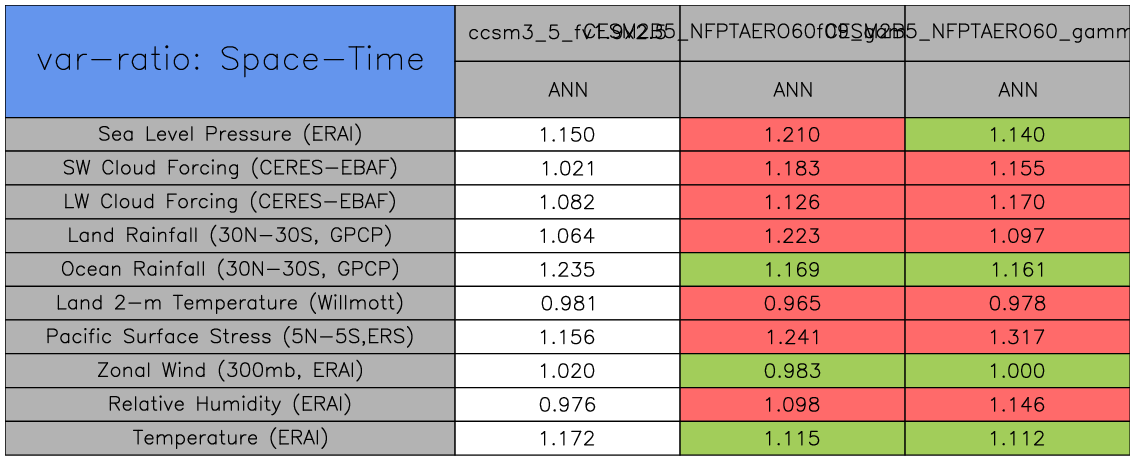
Task: Click the red cell showing 1.210
Action: pyautogui.click(x=792, y=134)
